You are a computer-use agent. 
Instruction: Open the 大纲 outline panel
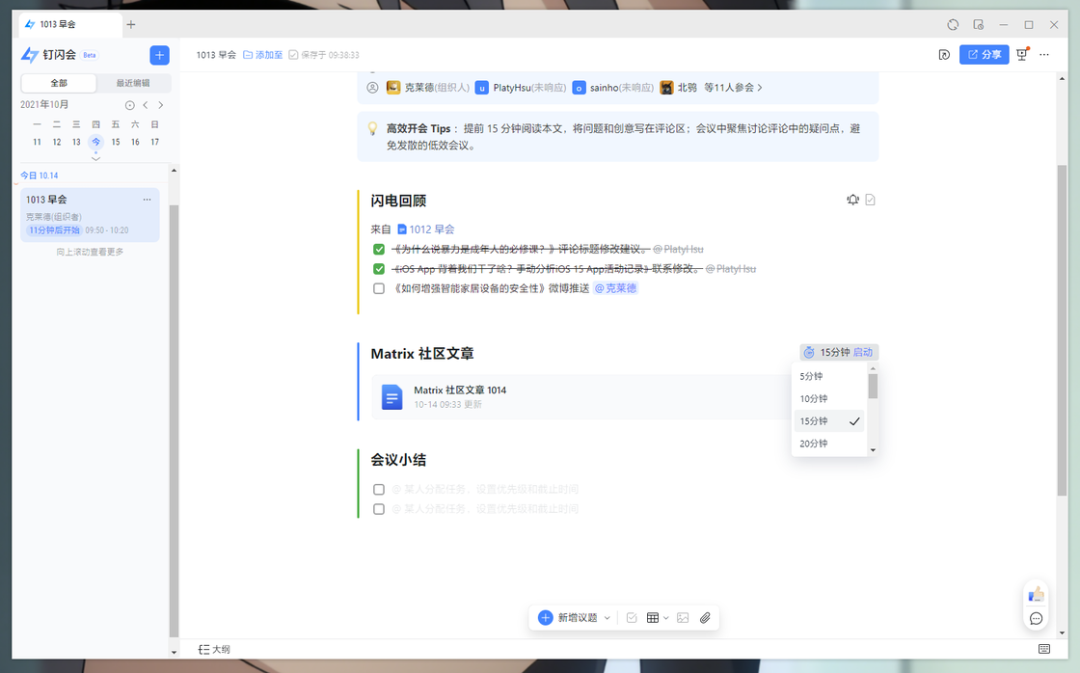pos(214,650)
